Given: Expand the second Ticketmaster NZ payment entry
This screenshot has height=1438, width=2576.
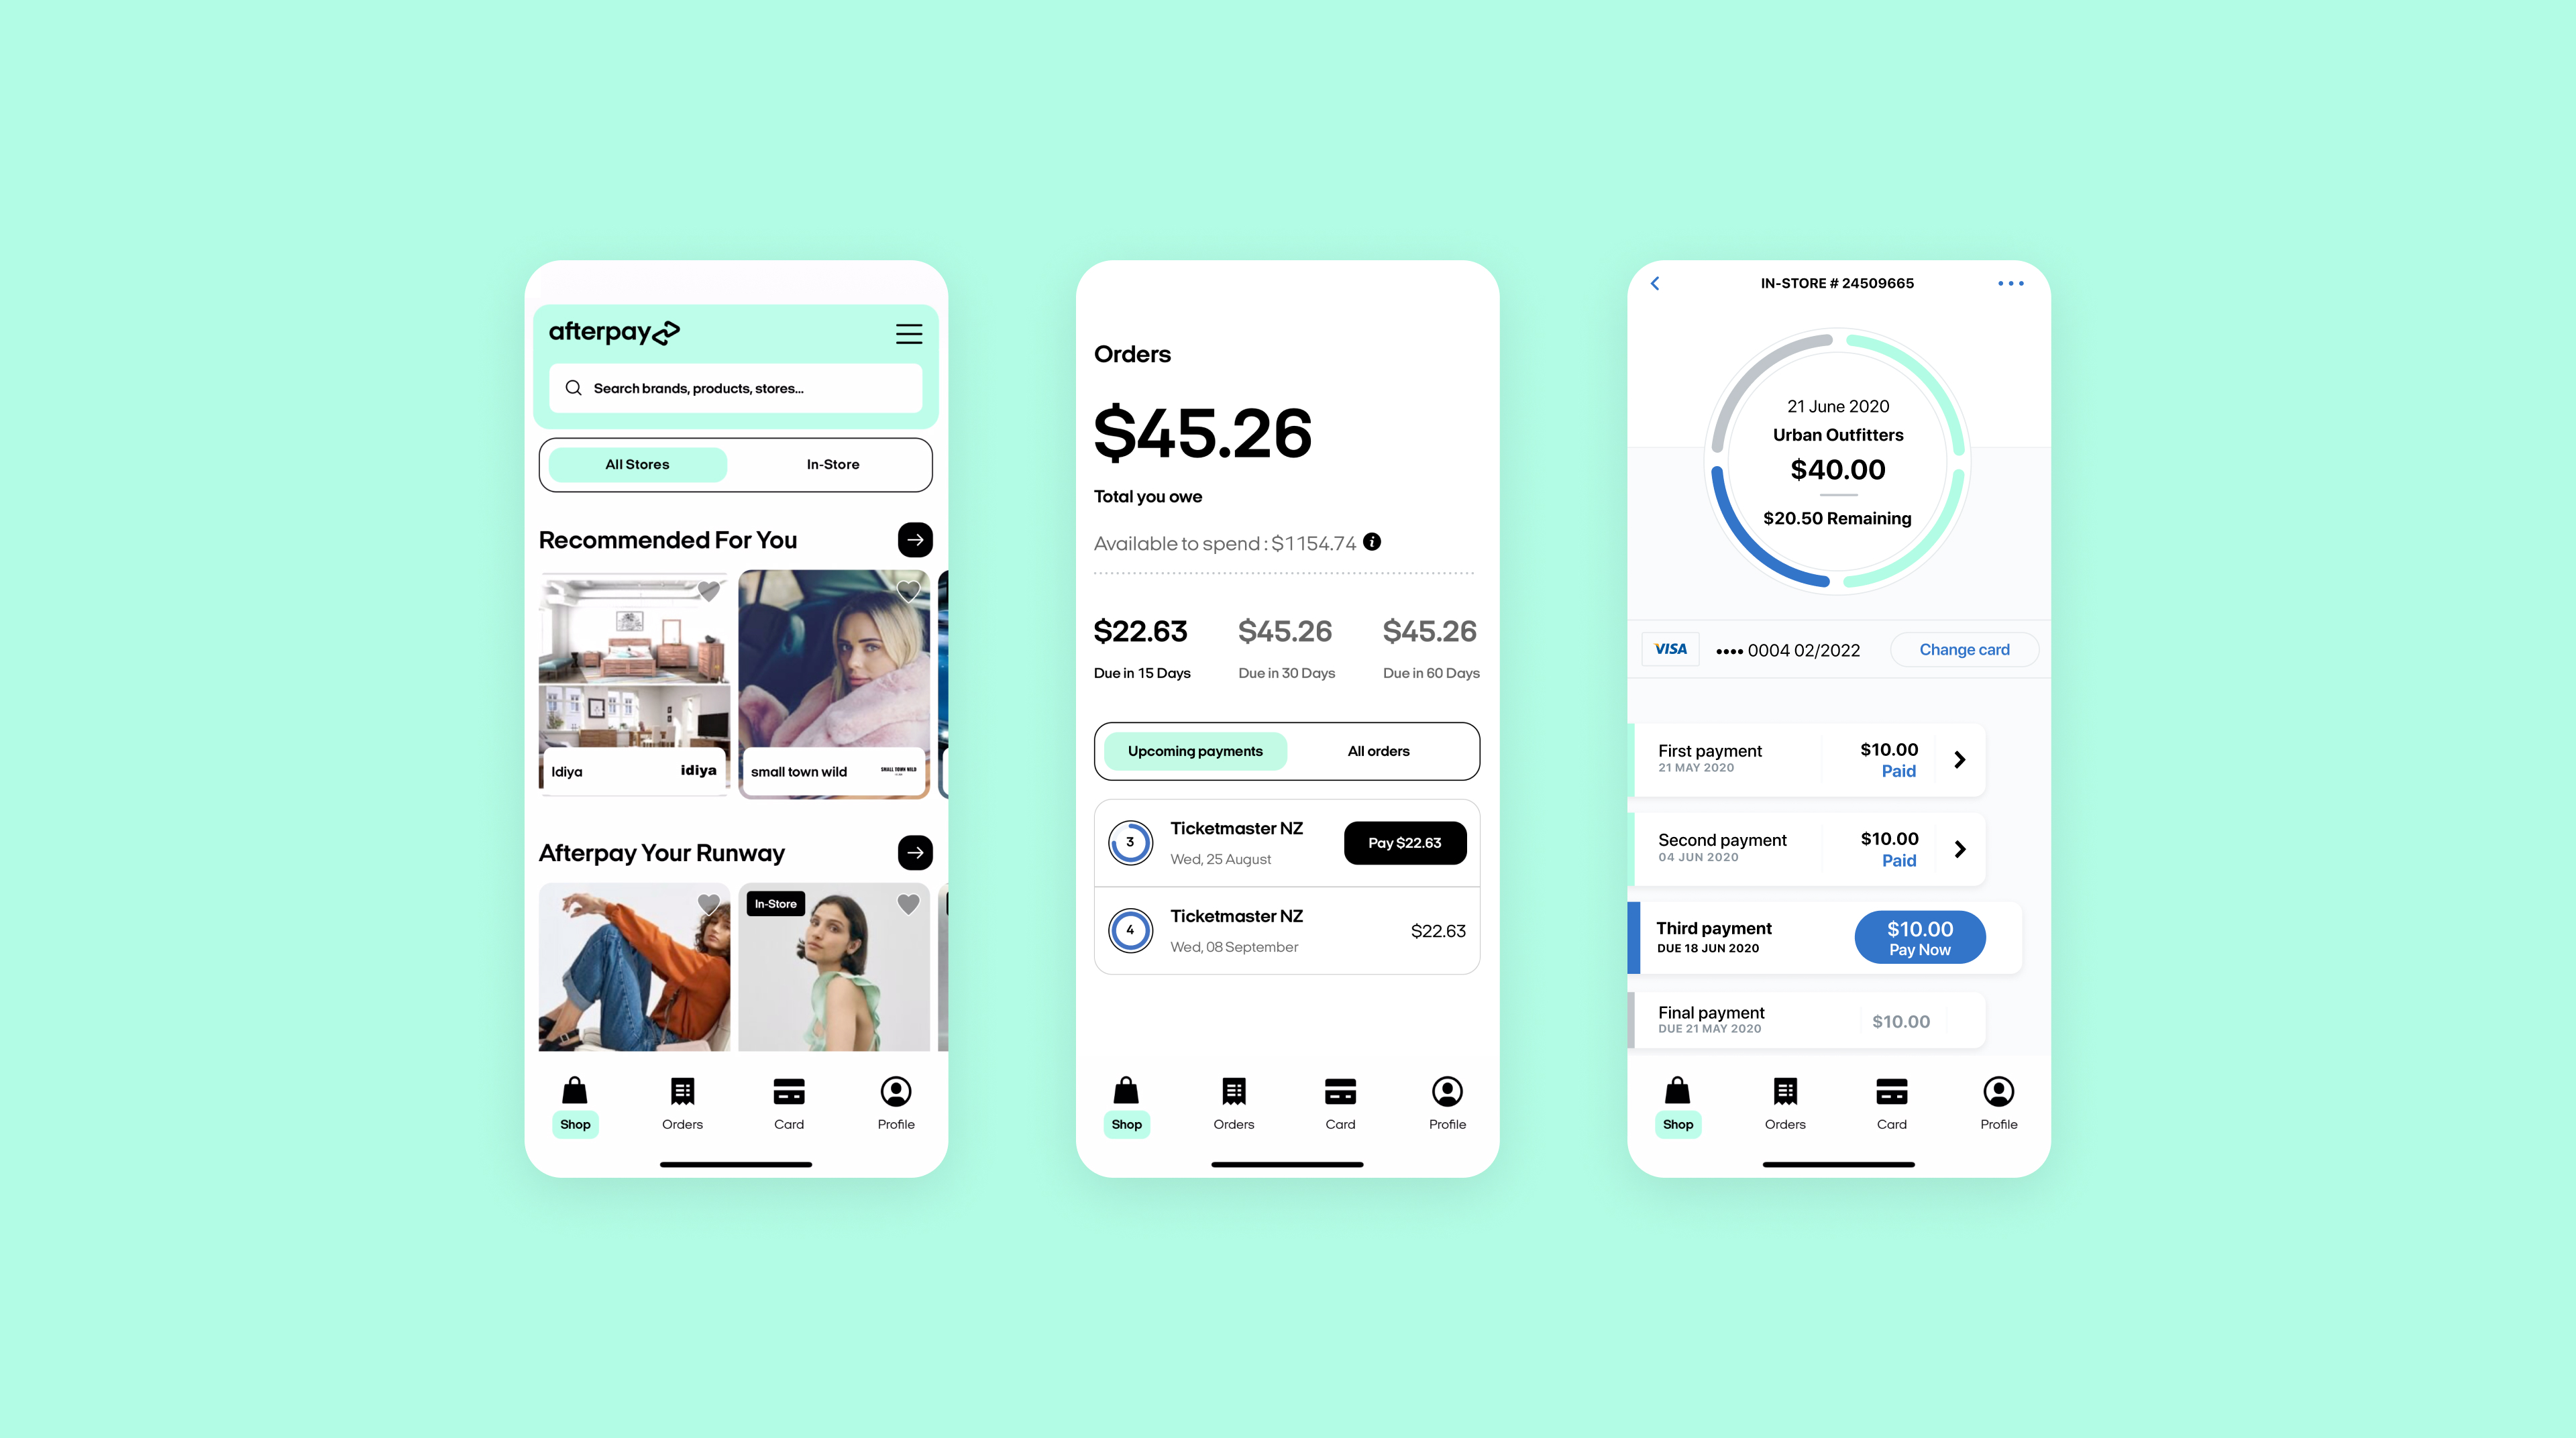Looking at the screenshot, I should coord(1286,929).
